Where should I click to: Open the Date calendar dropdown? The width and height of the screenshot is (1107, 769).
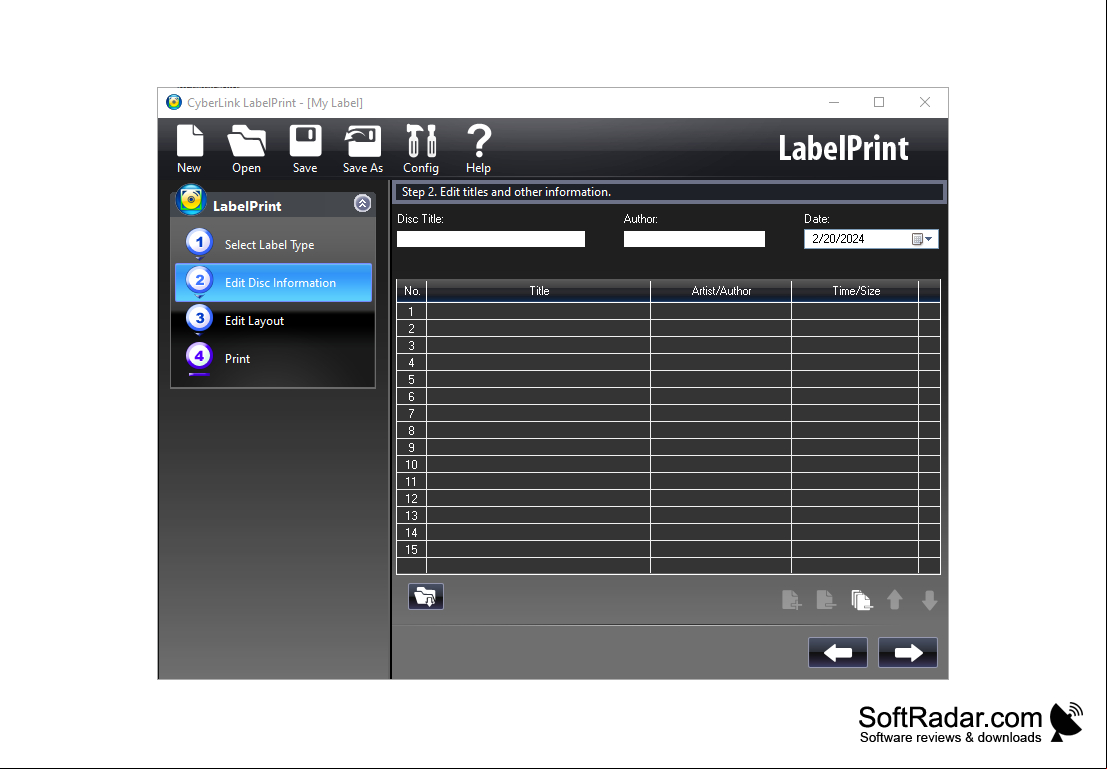[x=923, y=239]
